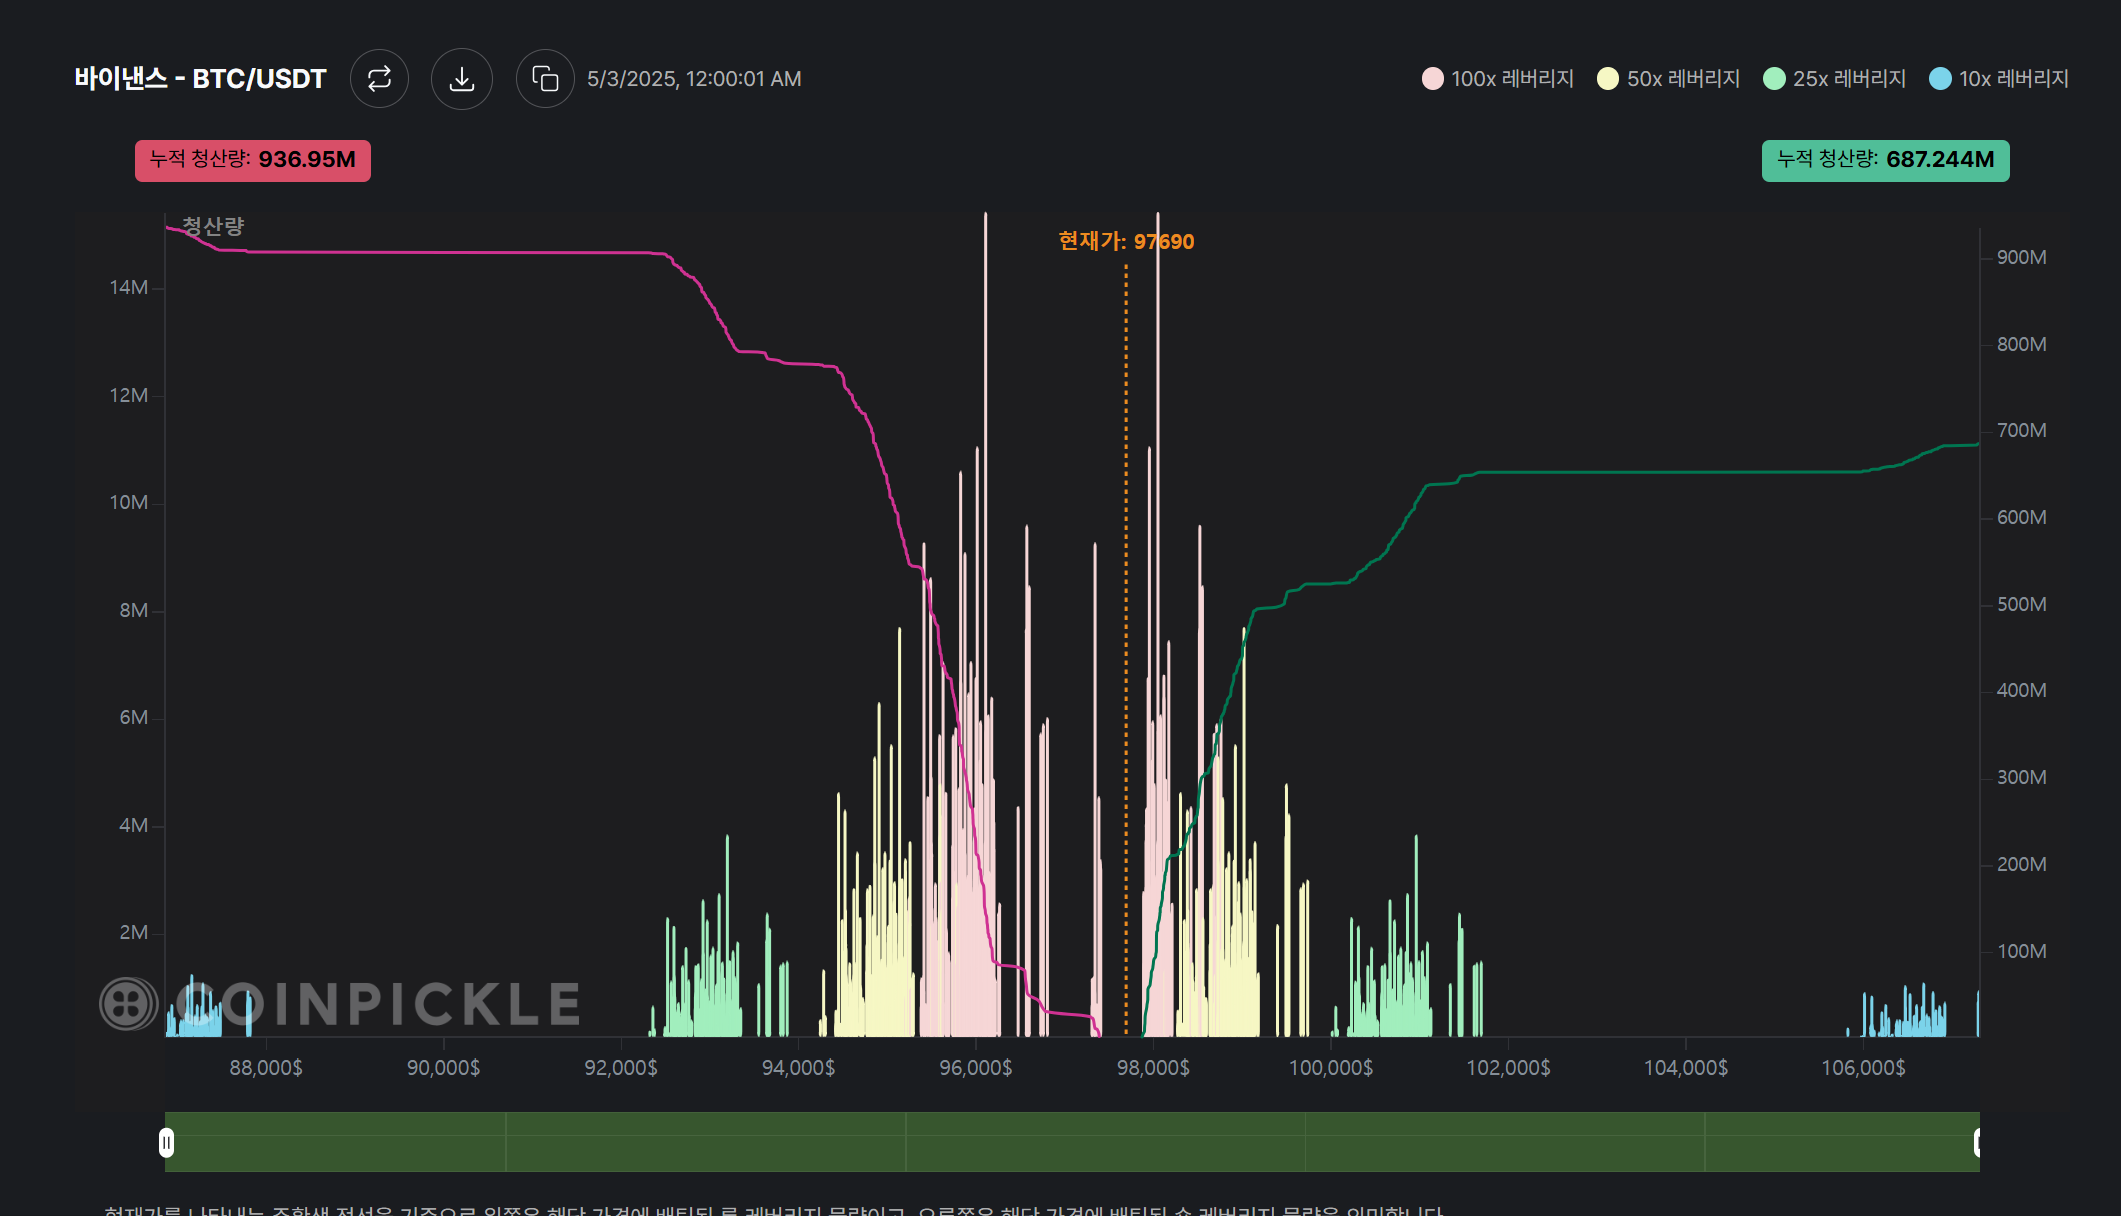Click the current price 97690 label
The height and width of the screenshot is (1216, 2121).
(1126, 241)
